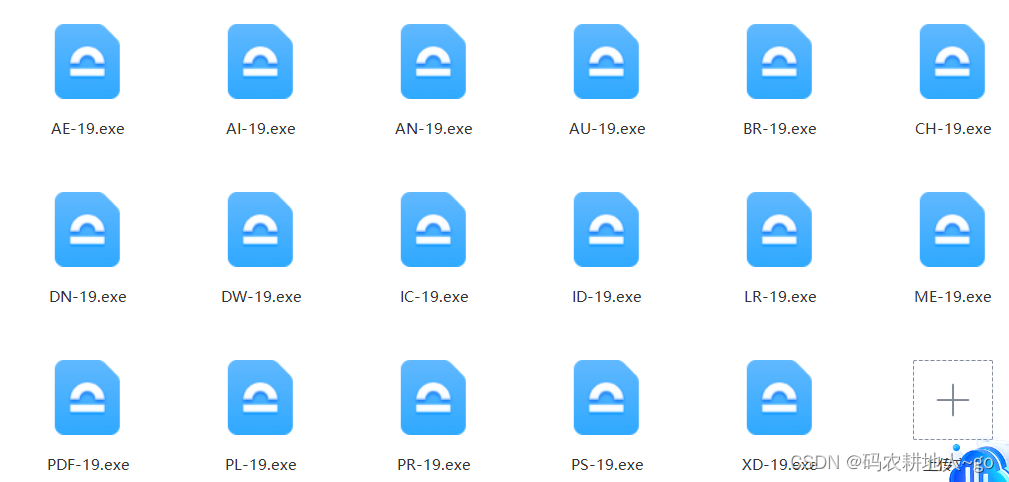Select the DW-19.exe name label
Screen dimensions: 1009x482
(x=261, y=297)
